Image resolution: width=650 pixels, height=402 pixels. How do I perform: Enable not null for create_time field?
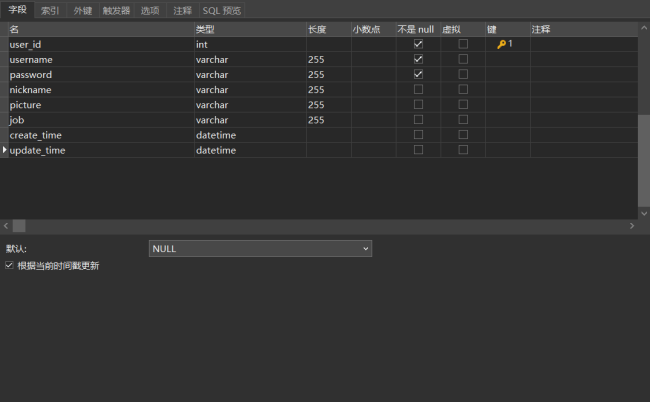pyautogui.click(x=418, y=135)
